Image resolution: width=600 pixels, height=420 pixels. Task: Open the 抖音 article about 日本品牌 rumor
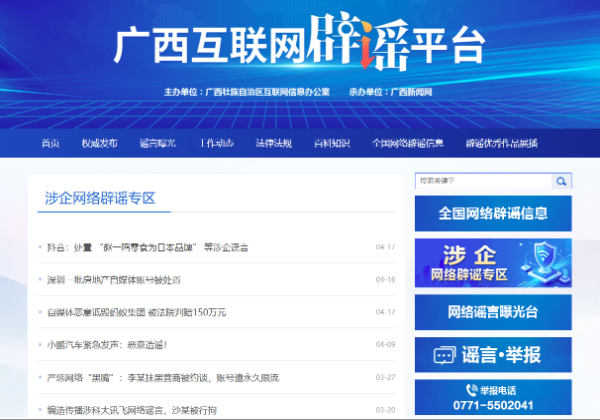click(x=148, y=247)
